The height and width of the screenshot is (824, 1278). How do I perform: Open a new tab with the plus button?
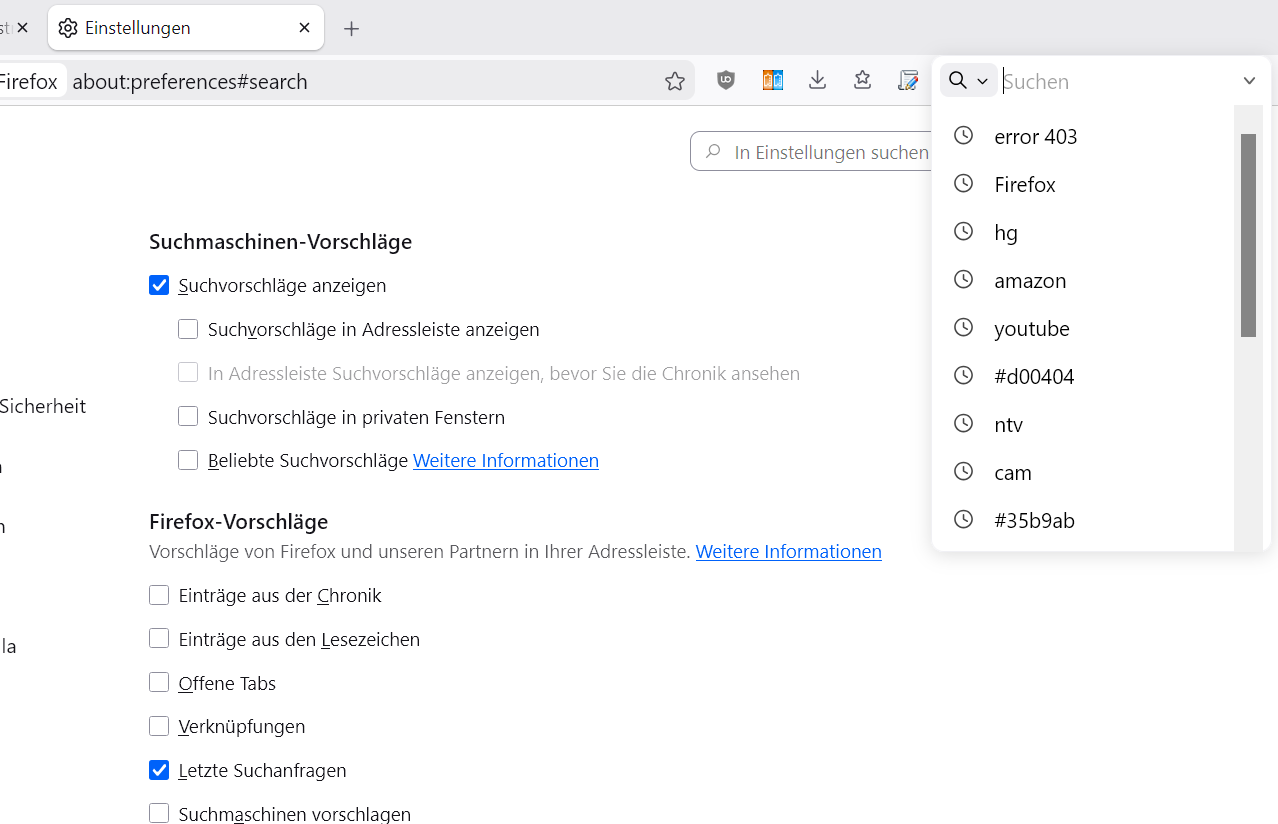tap(351, 29)
